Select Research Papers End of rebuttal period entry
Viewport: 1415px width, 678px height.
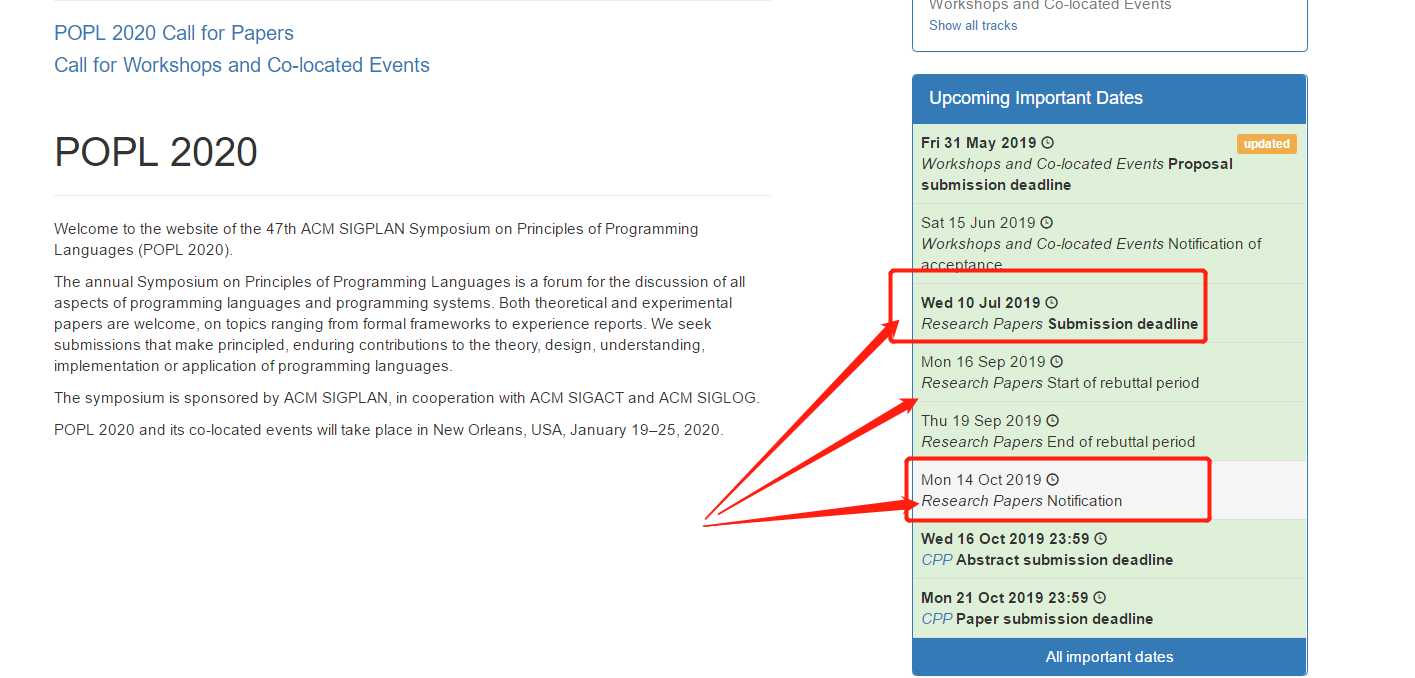pyautogui.click(x=1109, y=431)
